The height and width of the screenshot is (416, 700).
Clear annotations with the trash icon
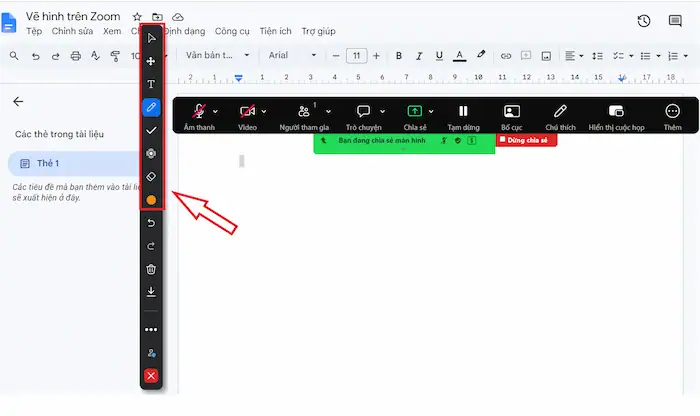(151, 269)
